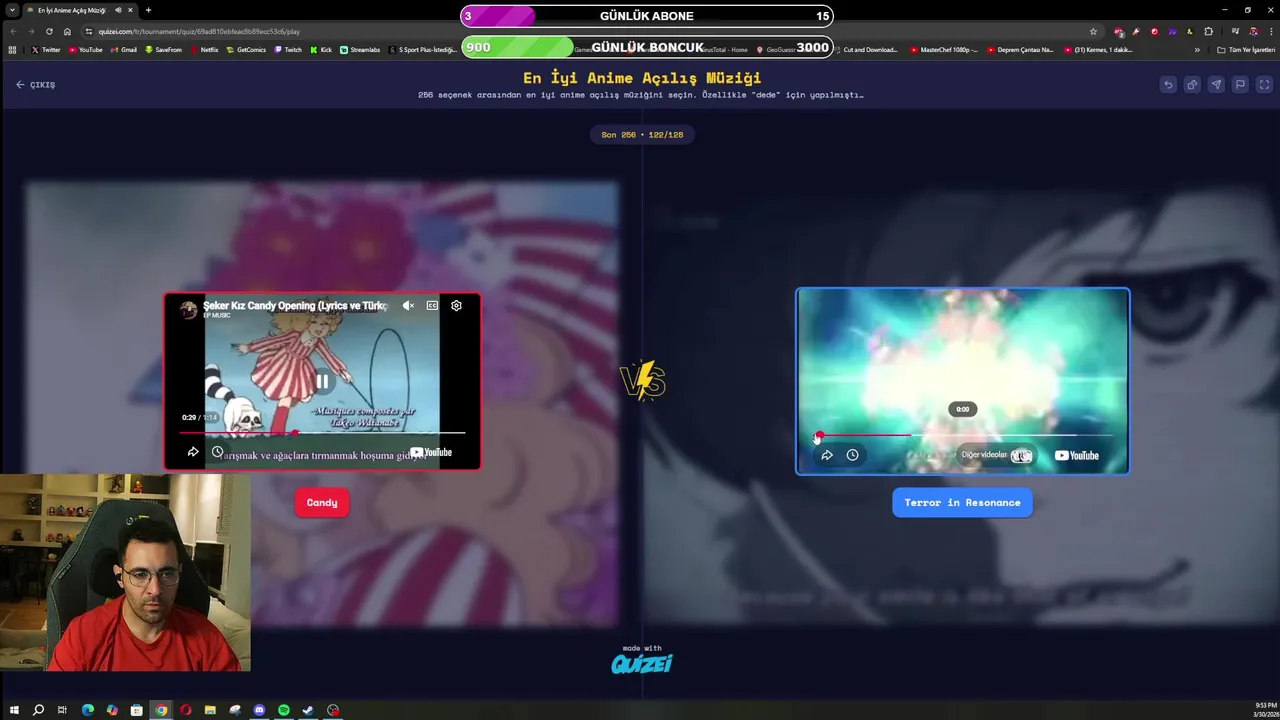Open the browser home page
The height and width of the screenshot is (720, 1280).
coord(67,31)
